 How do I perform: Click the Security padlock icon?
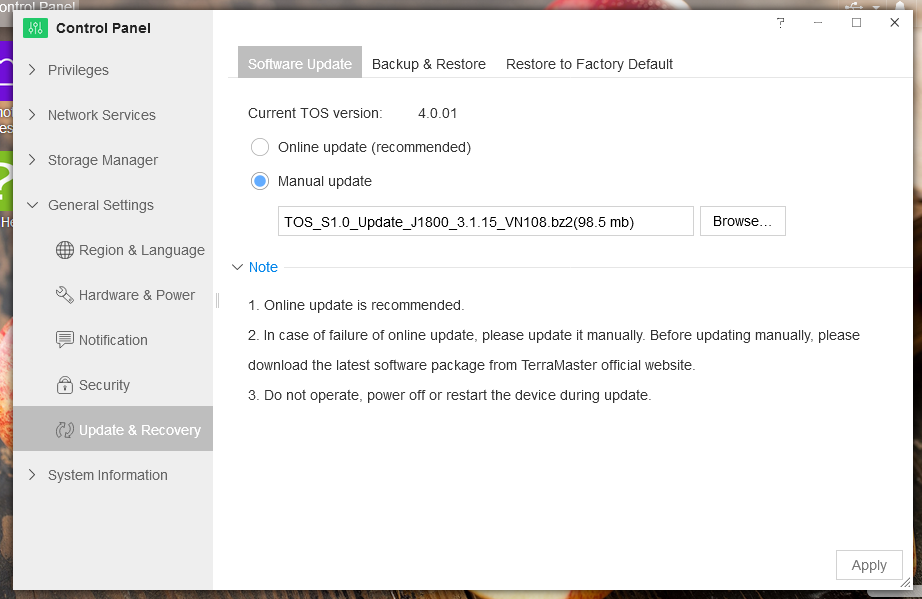[x=65, y=385]
